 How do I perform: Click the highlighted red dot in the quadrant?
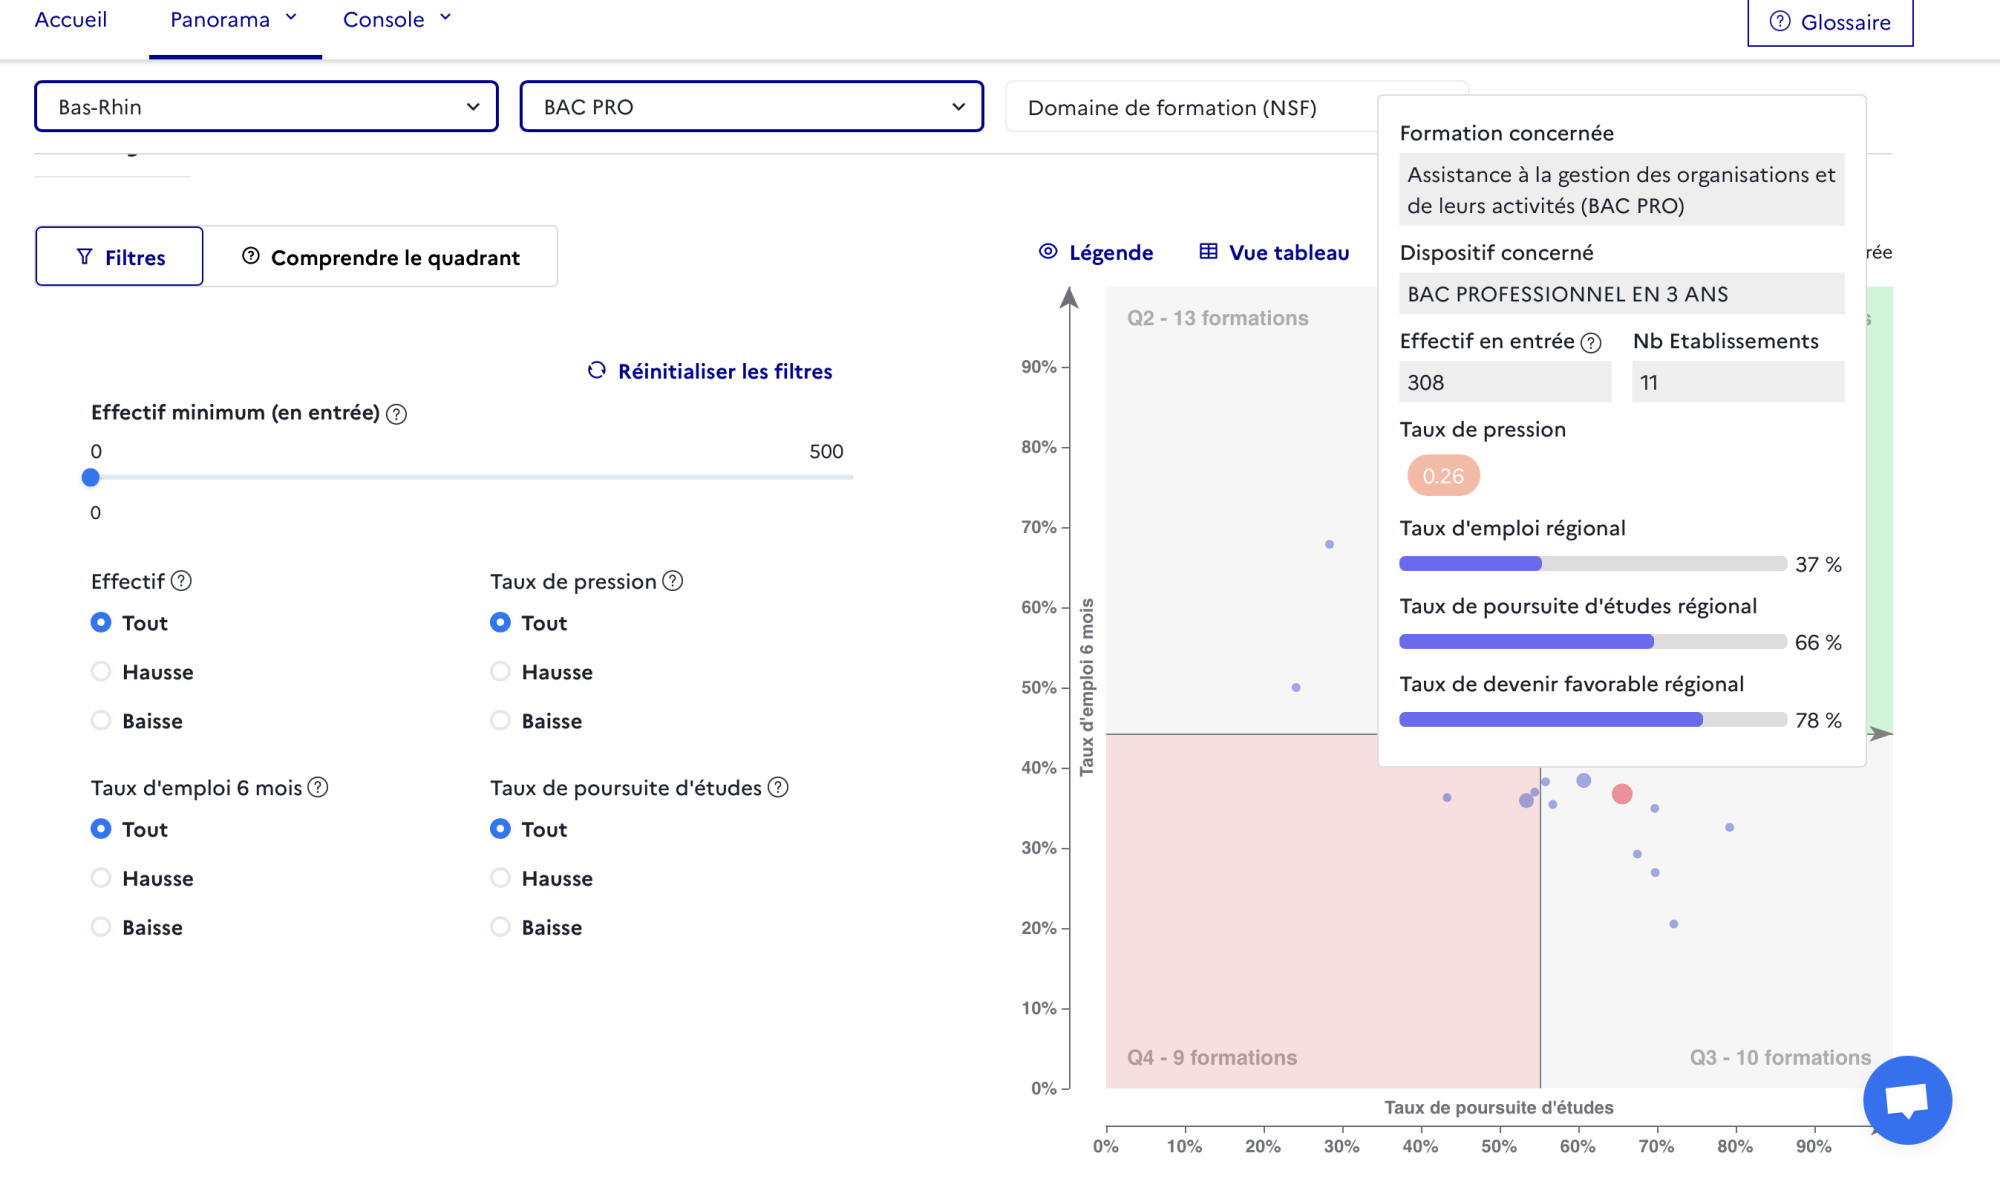tap(1622, 794)
